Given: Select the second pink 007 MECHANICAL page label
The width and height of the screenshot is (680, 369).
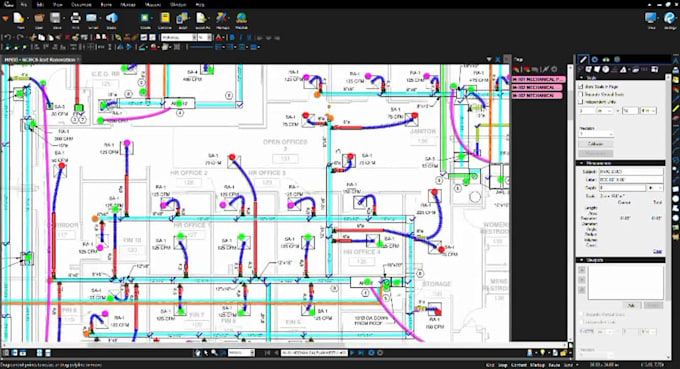Looking at the screenshot, I should [537, 87].
